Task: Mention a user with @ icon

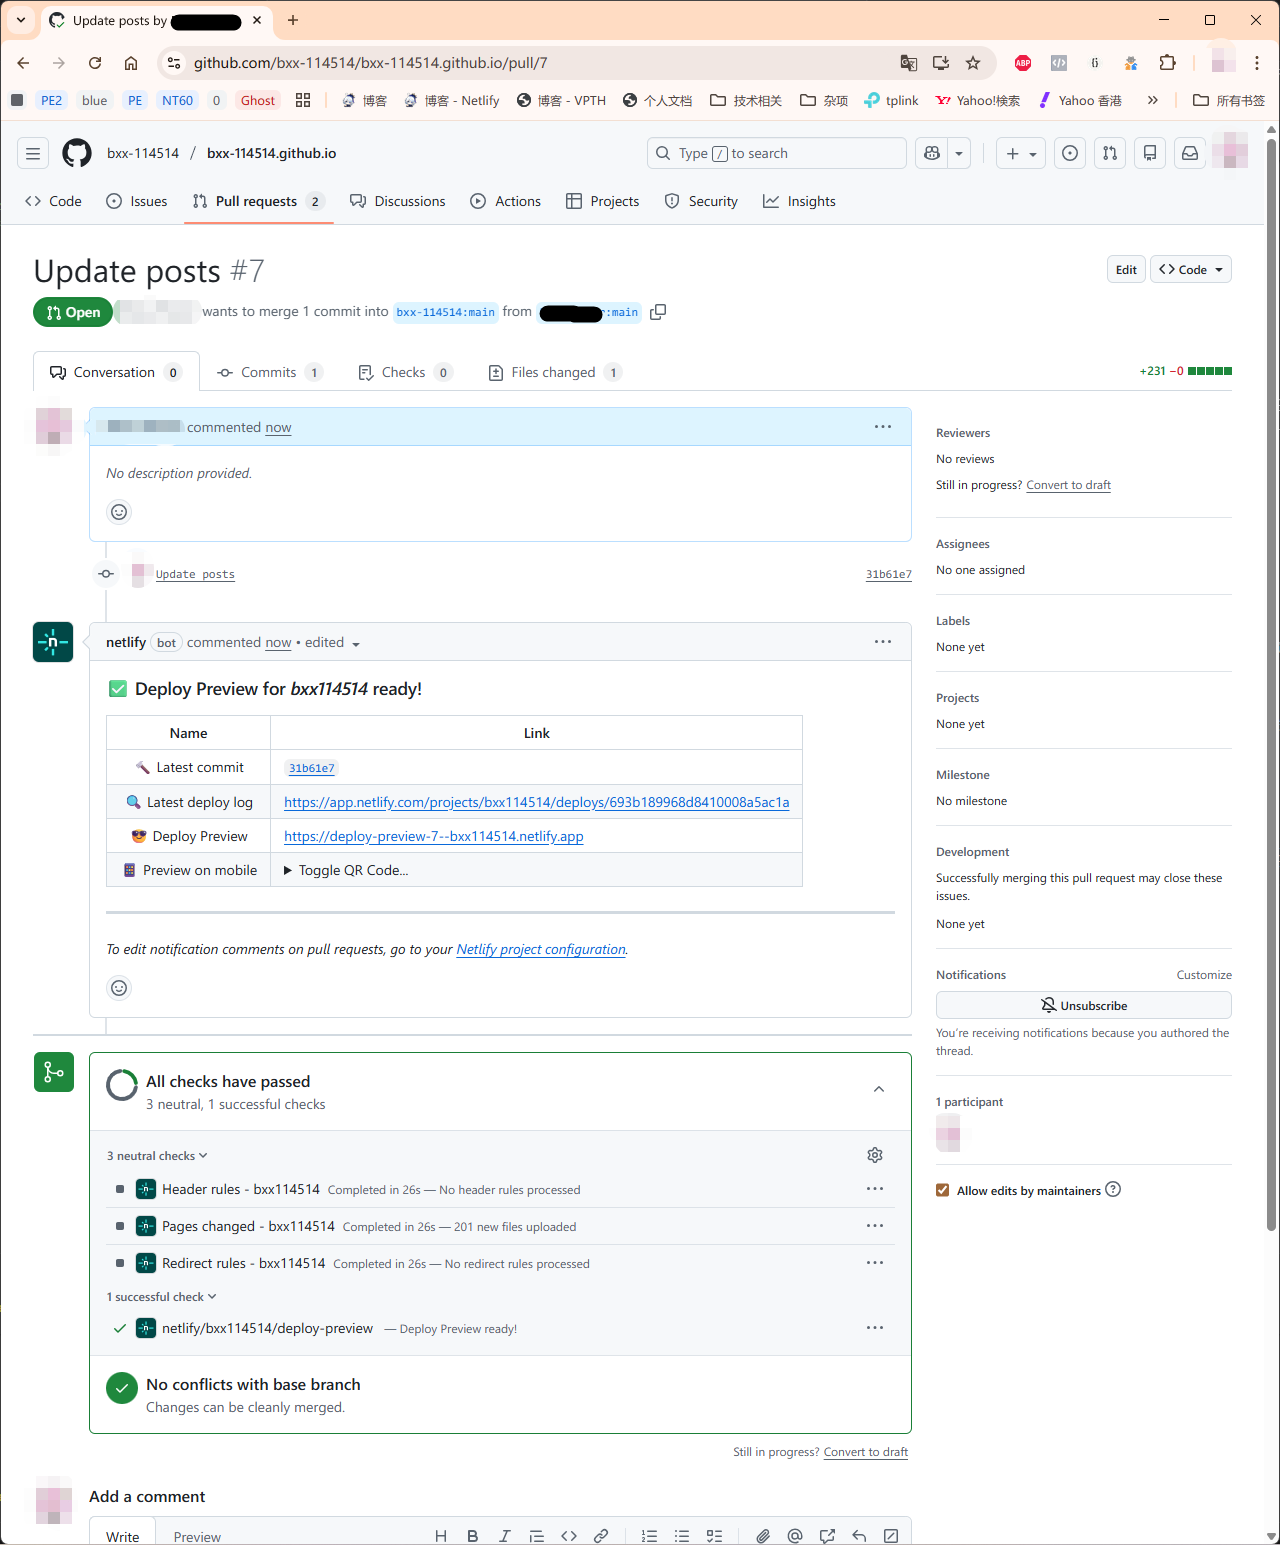Action: tap(795, 1536)
